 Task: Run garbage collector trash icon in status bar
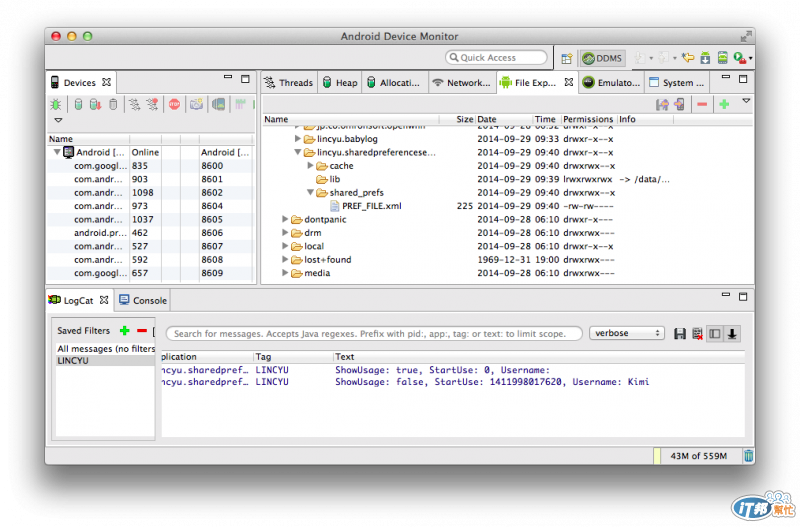coord(748,456)
